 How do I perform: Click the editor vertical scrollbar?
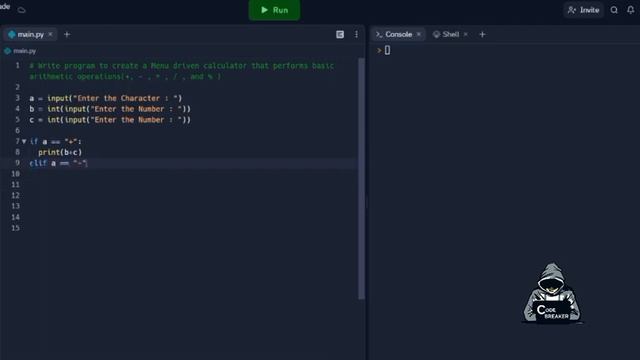[x=361, y=178]
